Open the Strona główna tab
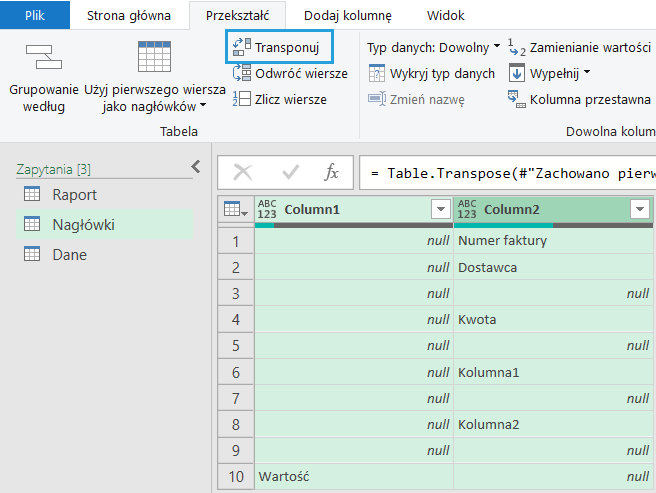This screenshot has width=656, height=493. 128,16
